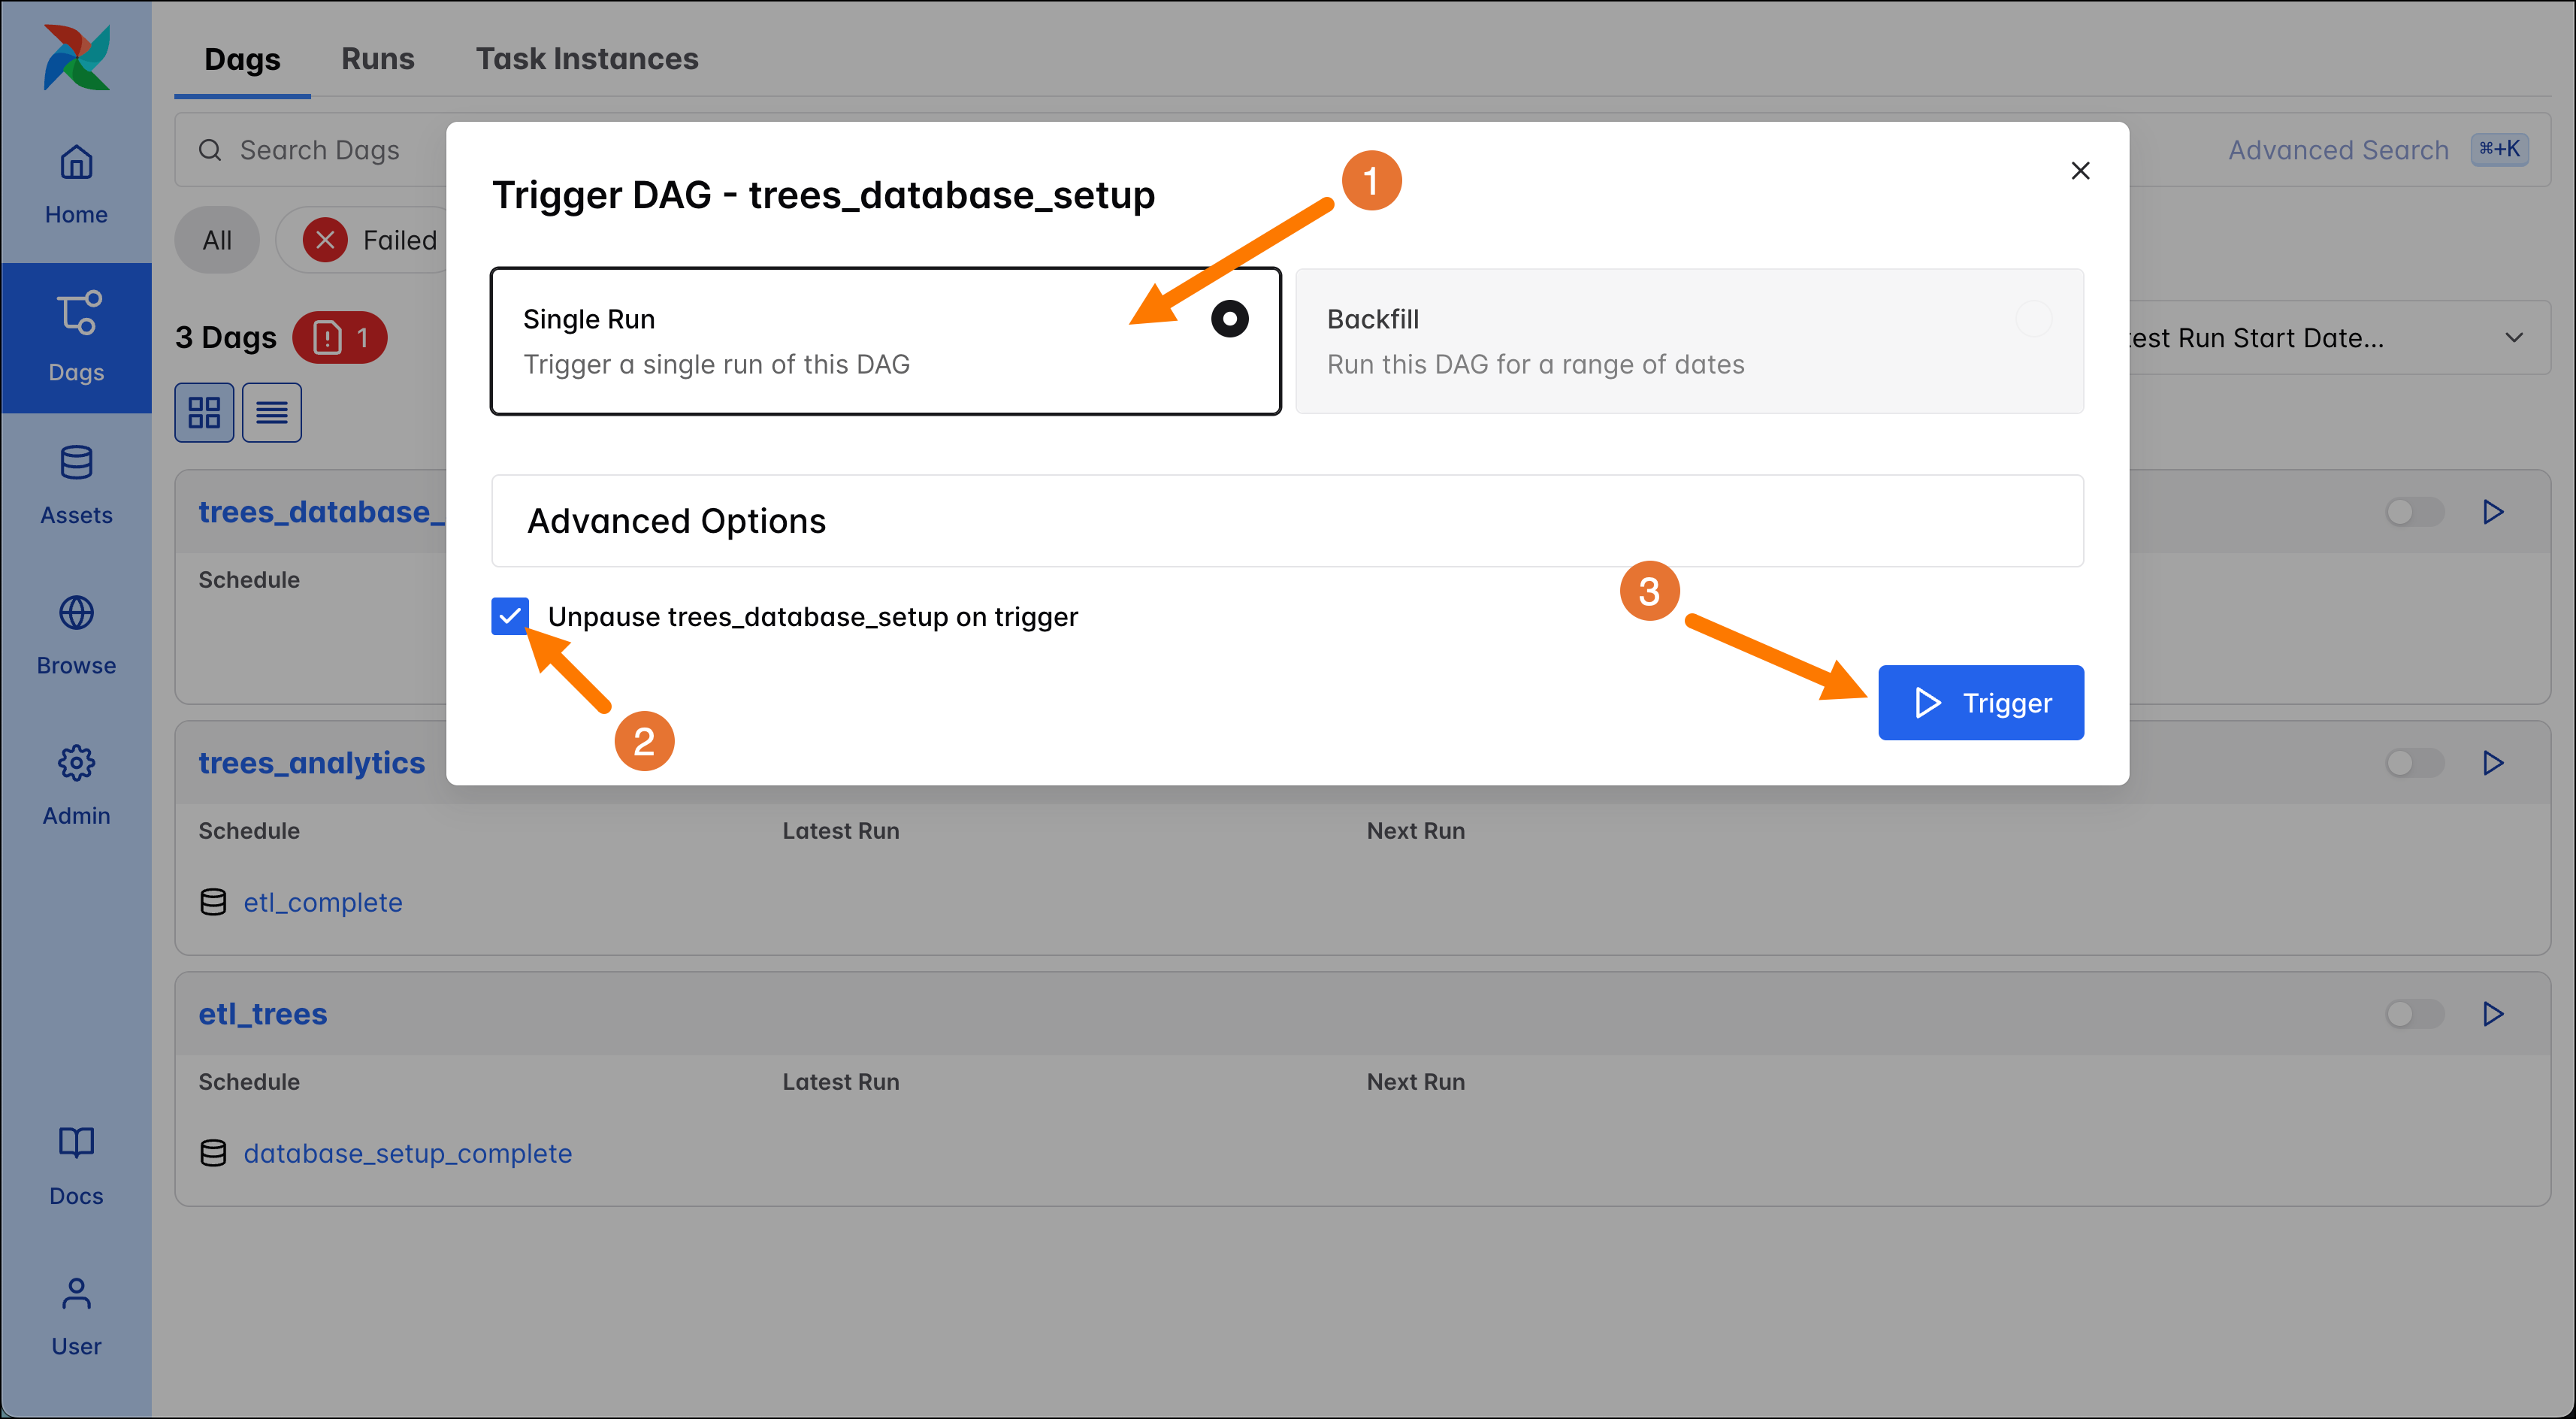The height and width of the screenshot is (1419, 2576).
Task: Switch to grid card view of Dags
Action: tap(204, 412)
